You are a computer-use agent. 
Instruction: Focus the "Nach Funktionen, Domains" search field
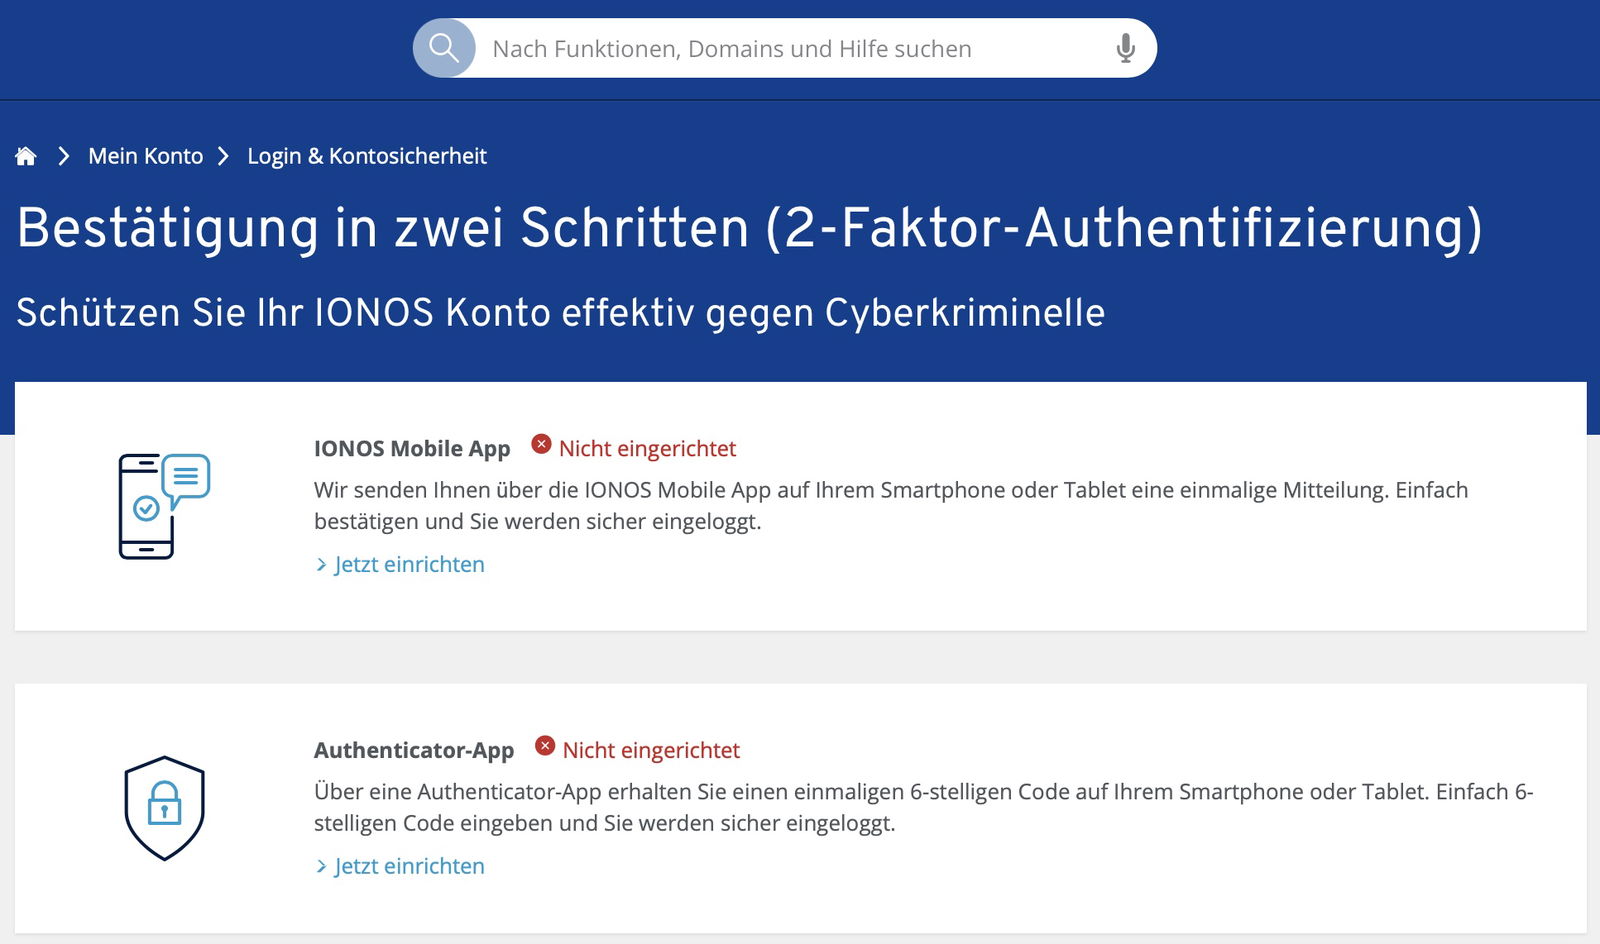(790, 49)
